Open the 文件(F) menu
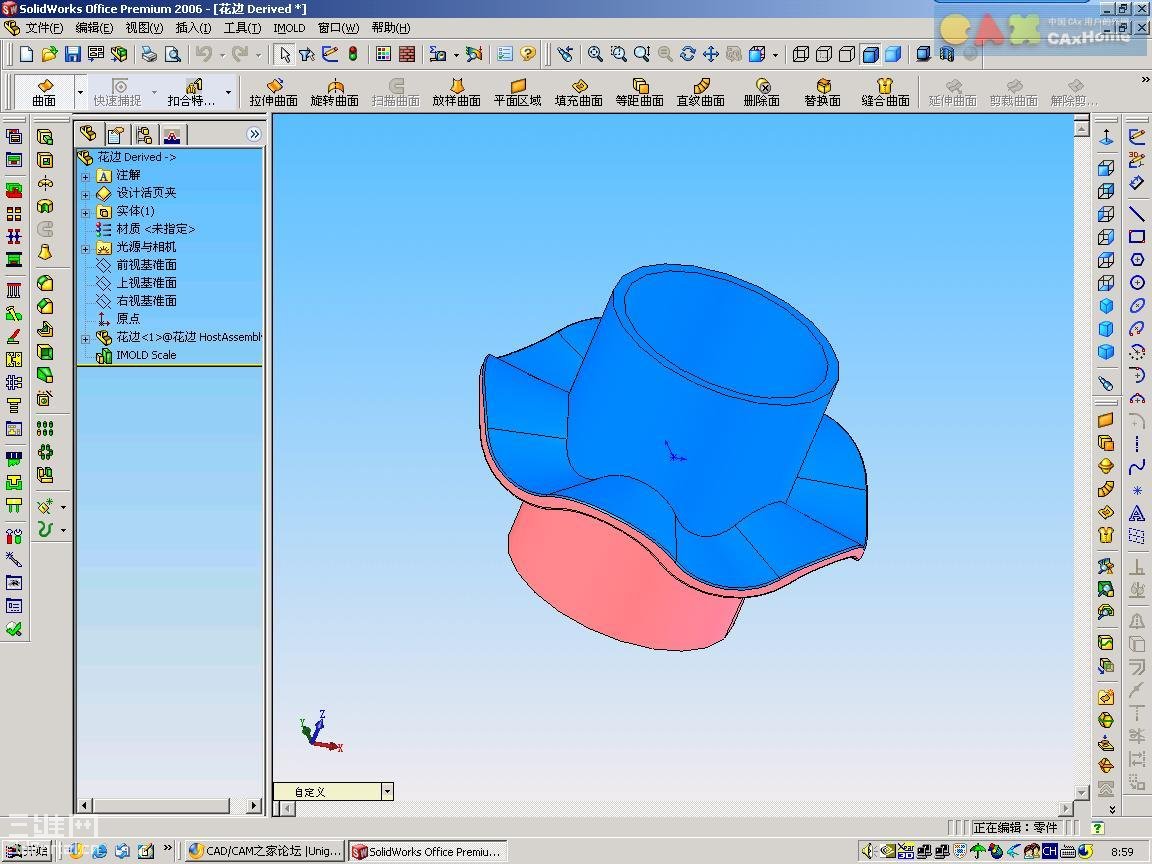This screenshot has width=1152, height=864. click(44, 28)
